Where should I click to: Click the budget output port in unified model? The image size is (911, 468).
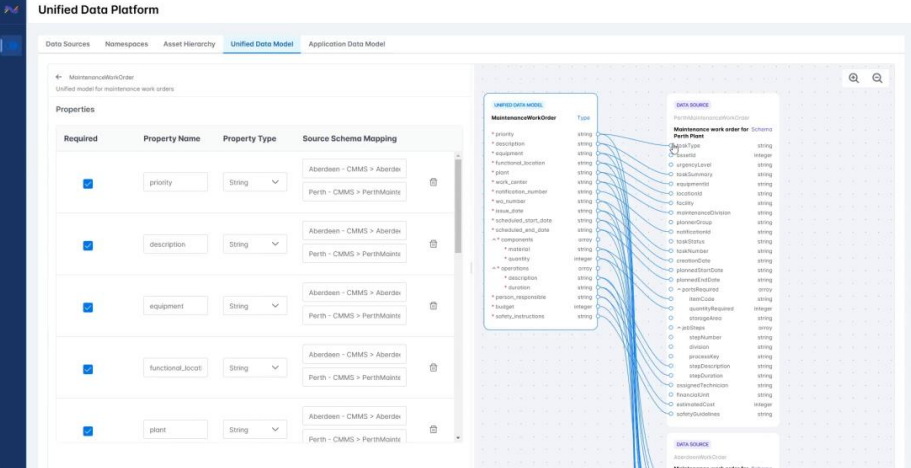tap(598, 307)
